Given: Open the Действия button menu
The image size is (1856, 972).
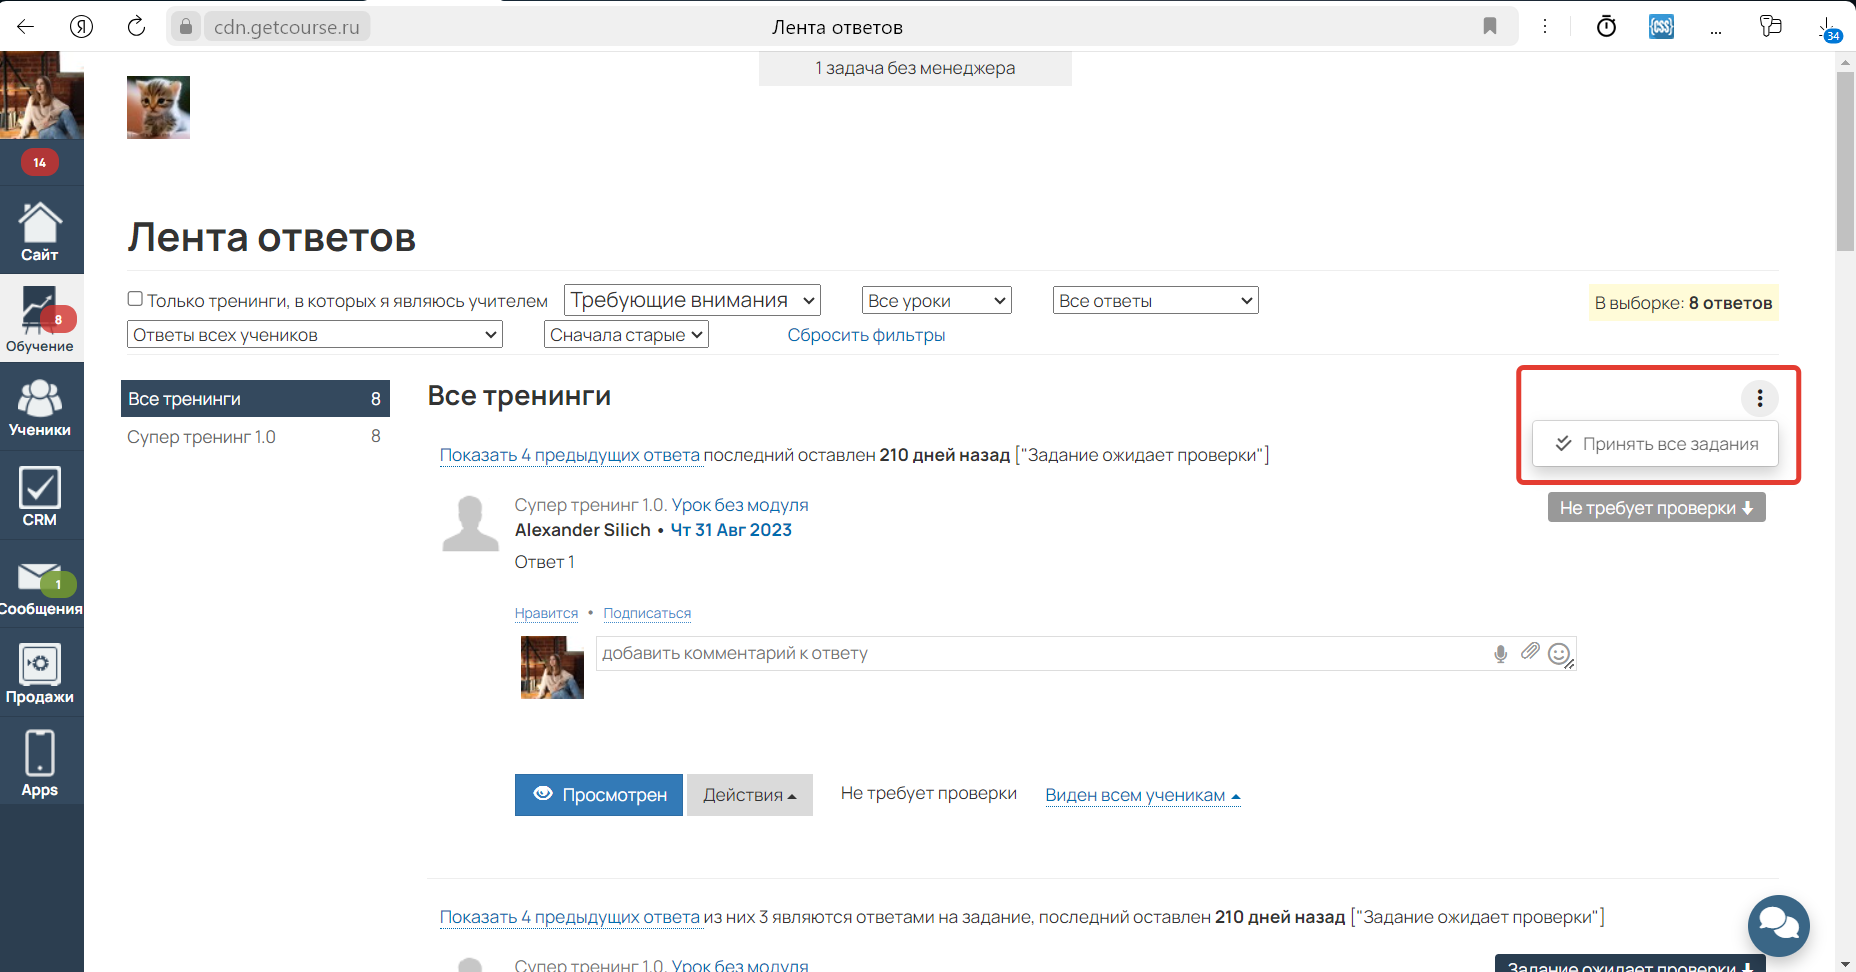Looking at the screenshot, I should click(749, 795).
